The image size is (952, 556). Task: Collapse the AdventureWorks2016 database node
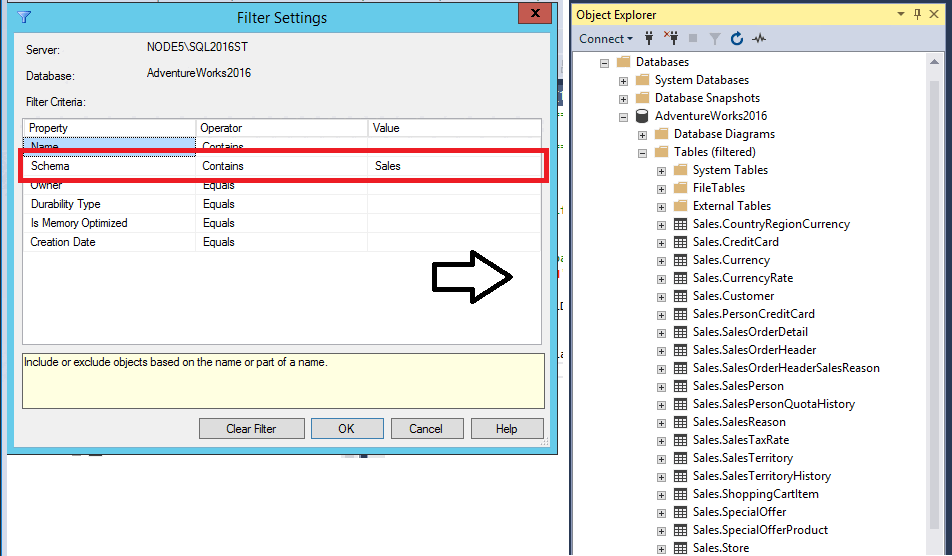(623, 117)
